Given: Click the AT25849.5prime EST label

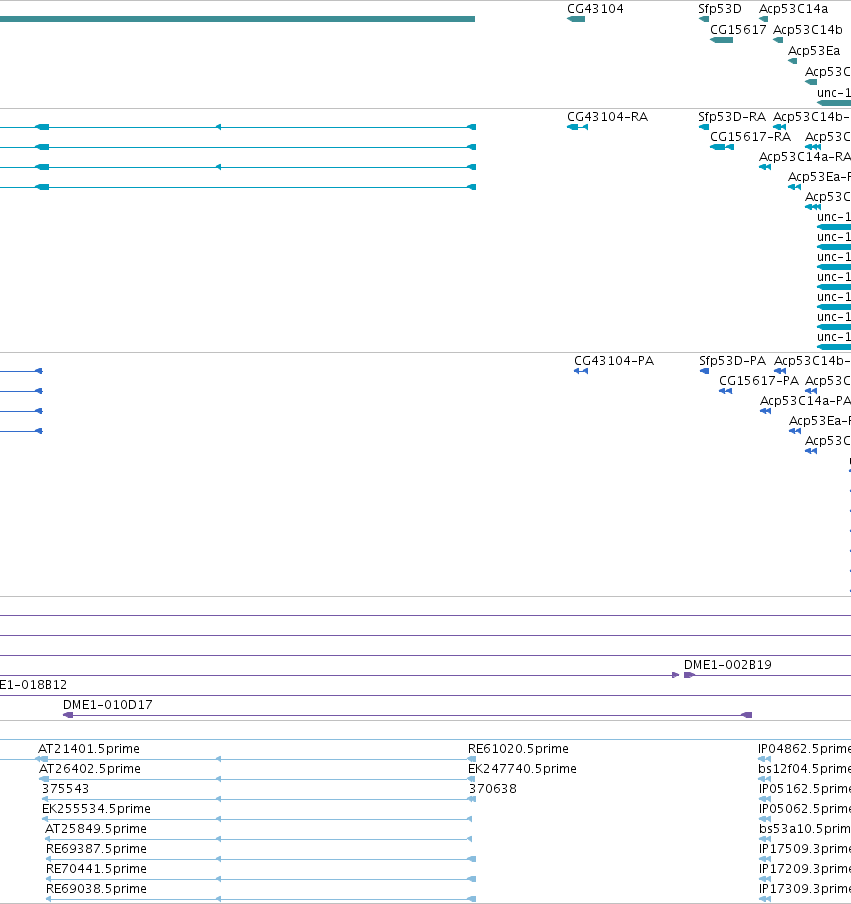Looking at the screenshot, I should coord(96,829).
